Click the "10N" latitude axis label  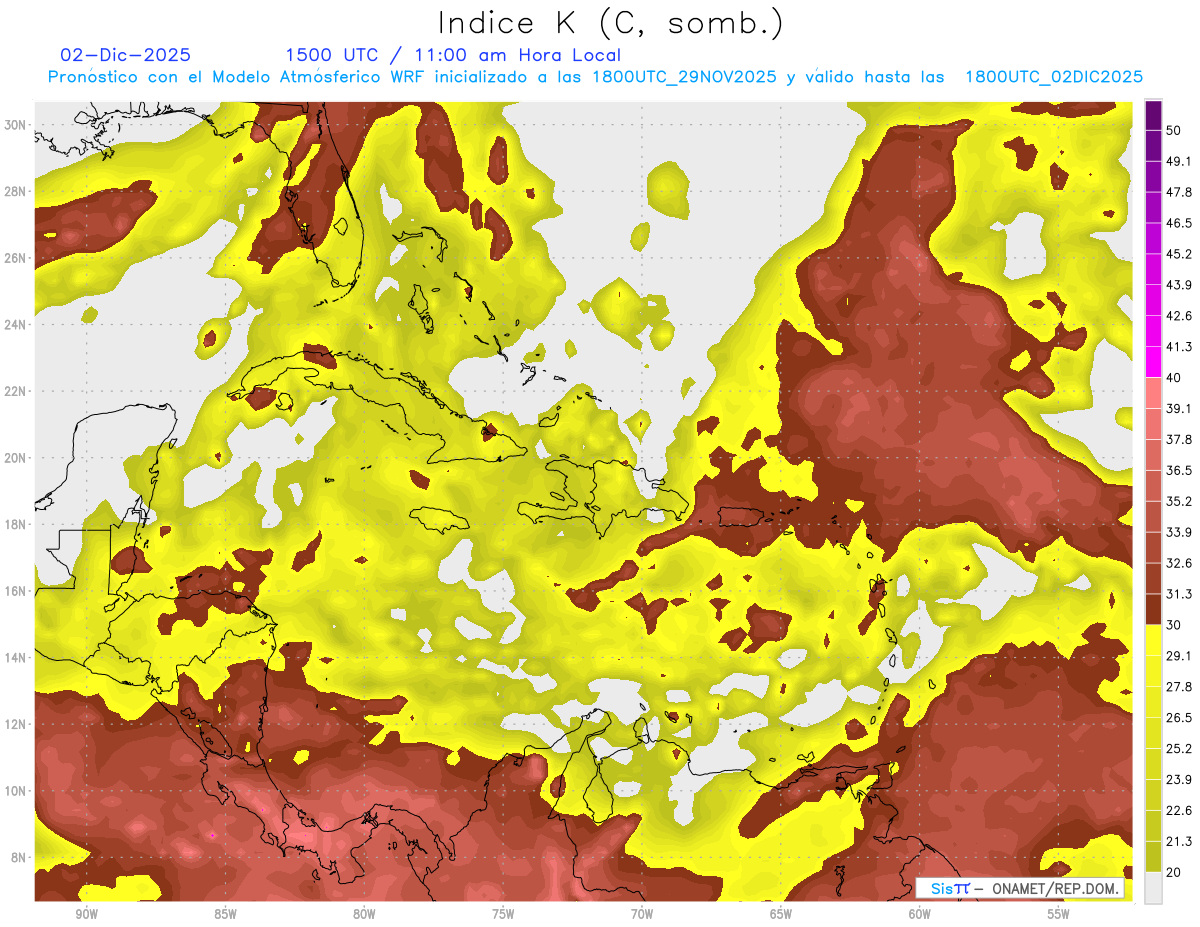click(x=15, y=791)
